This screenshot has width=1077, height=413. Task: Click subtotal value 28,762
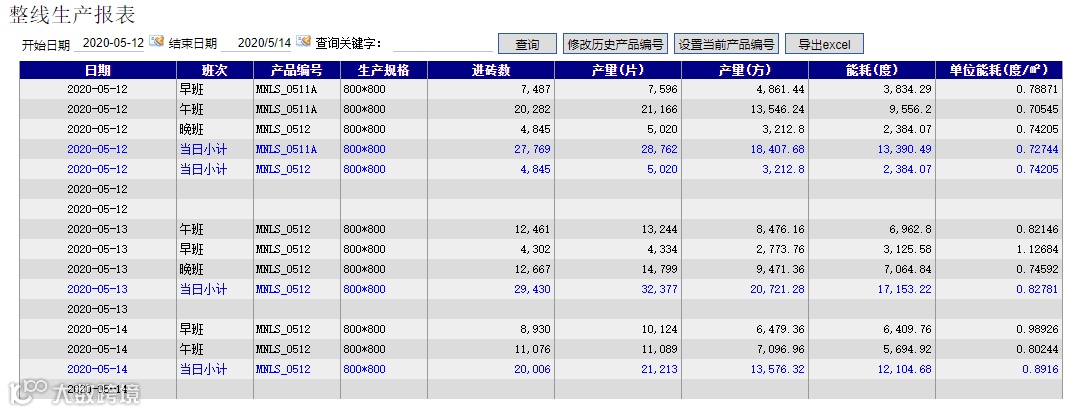[x=660, y=149]
